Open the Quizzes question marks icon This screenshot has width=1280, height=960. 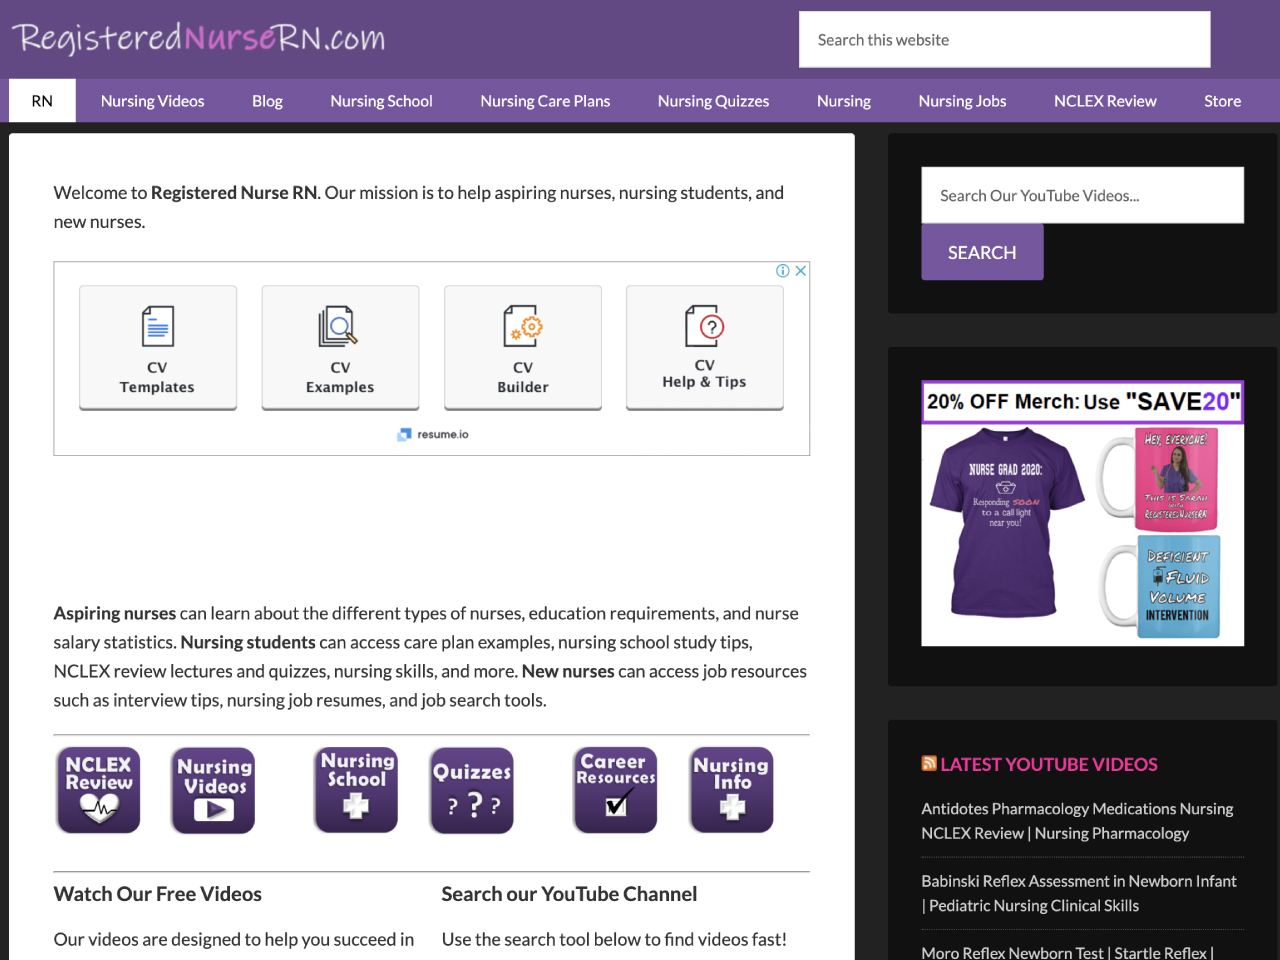click(472, 790)
